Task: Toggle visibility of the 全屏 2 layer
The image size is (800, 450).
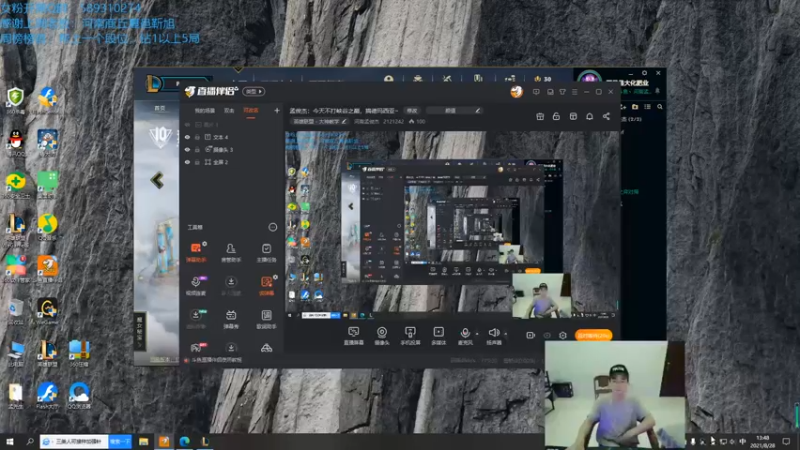Action: click(x=187, y=162)
